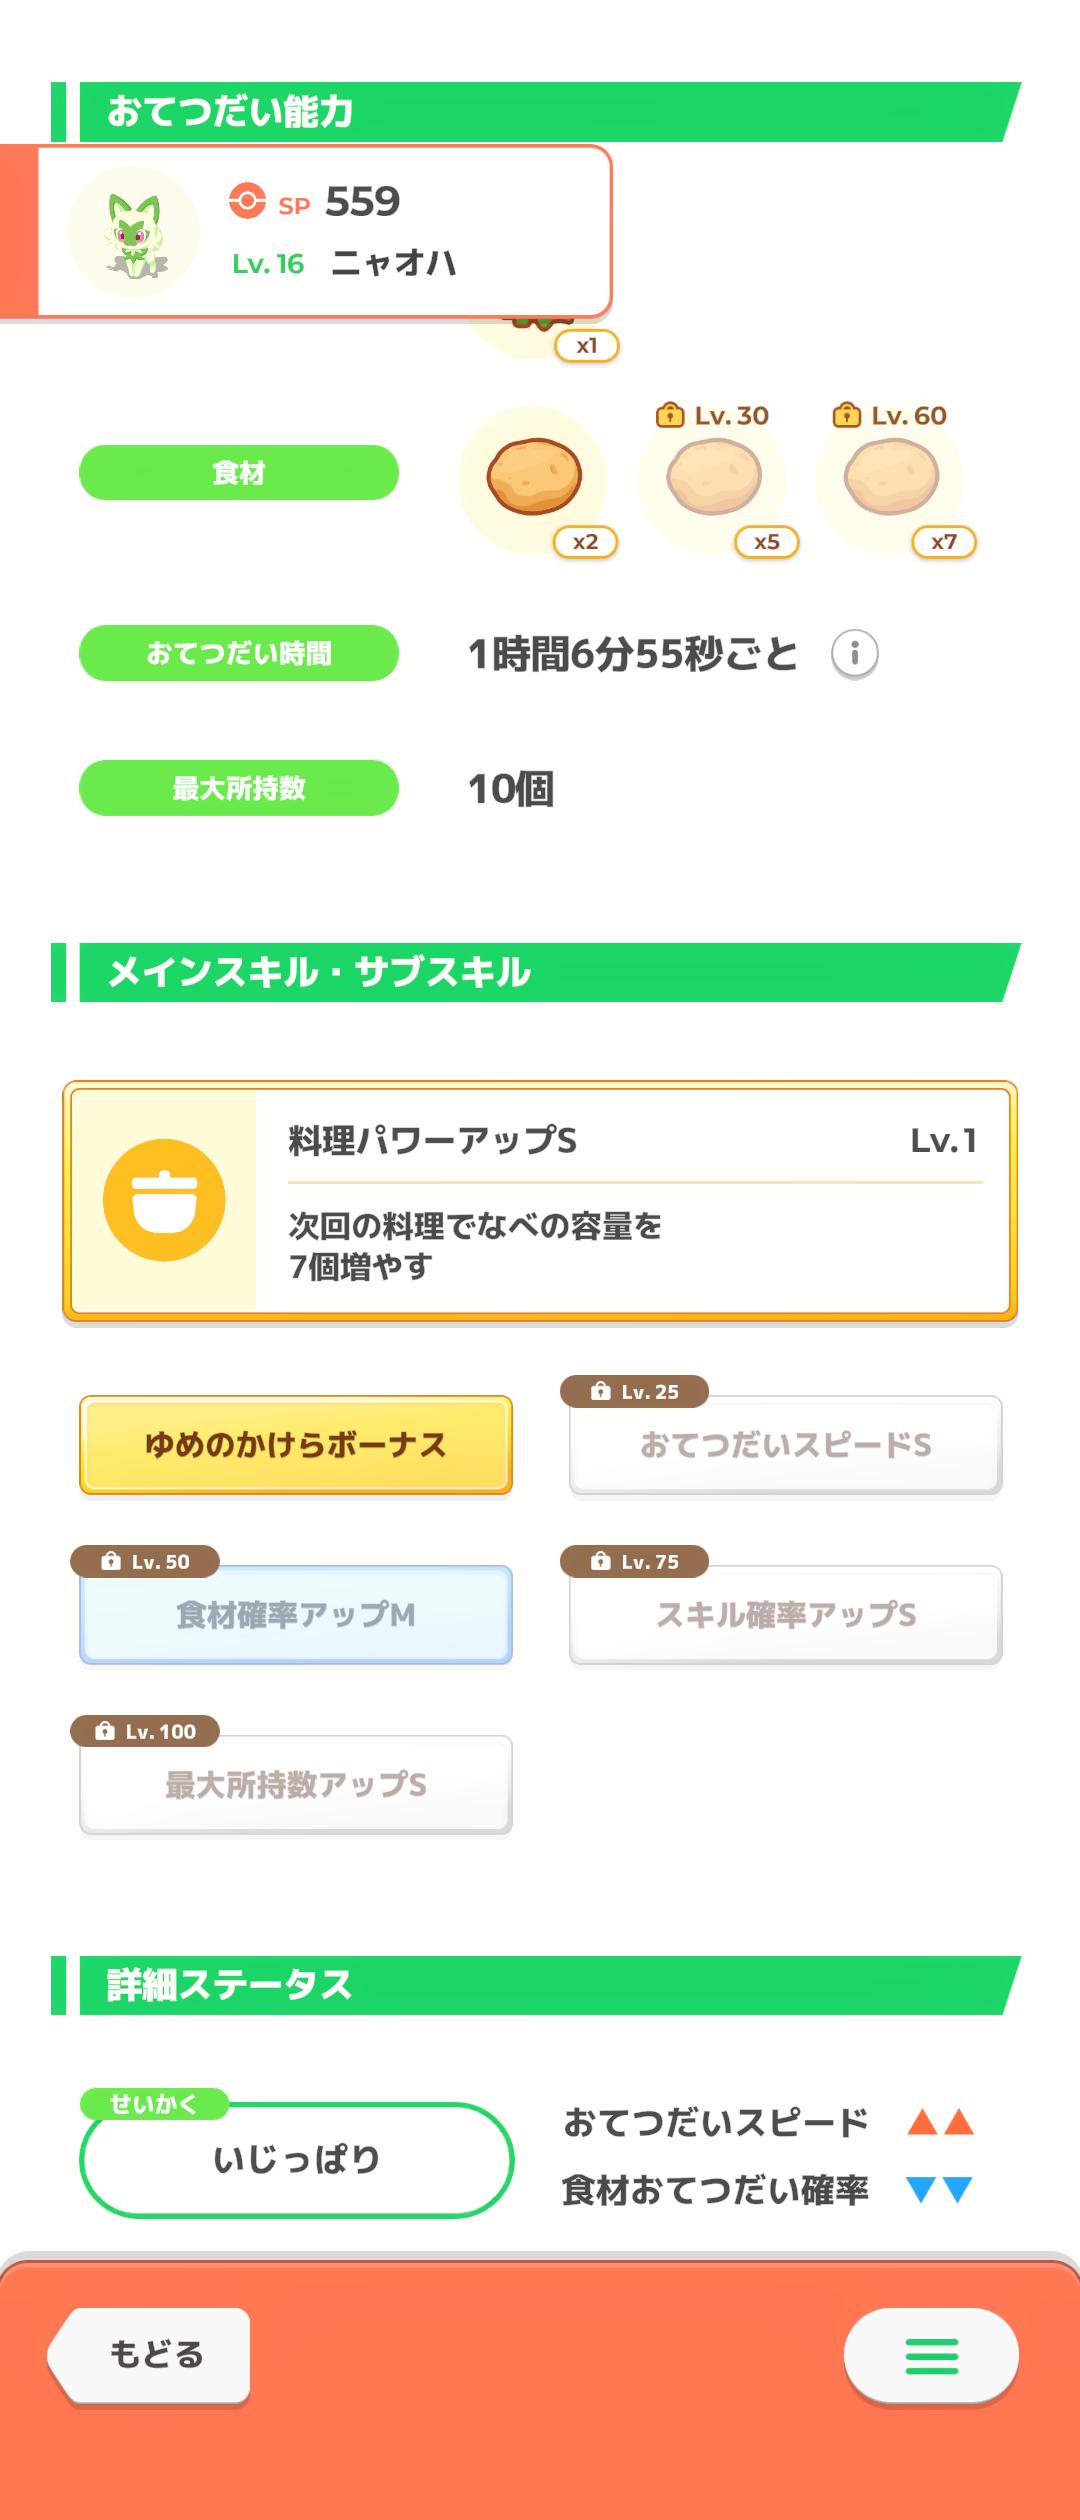The image size is (1080, 2520).
Task: Tap the もどる back button
Action: (x=150, y=2355)
